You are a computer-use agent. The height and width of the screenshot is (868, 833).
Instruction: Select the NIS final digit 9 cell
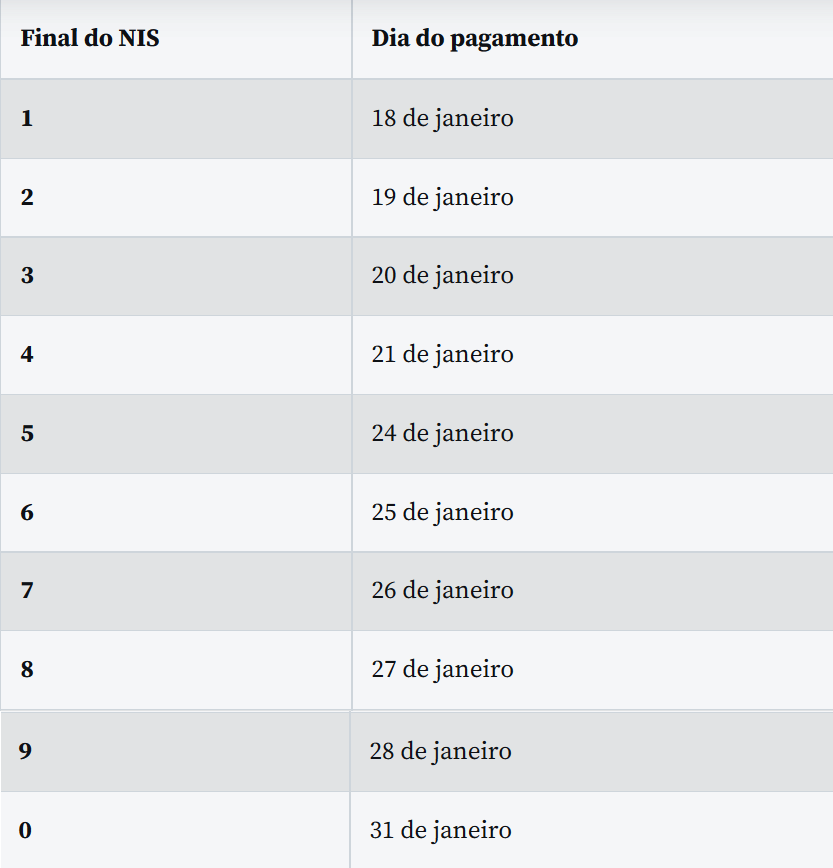click(x=25, y=751)
